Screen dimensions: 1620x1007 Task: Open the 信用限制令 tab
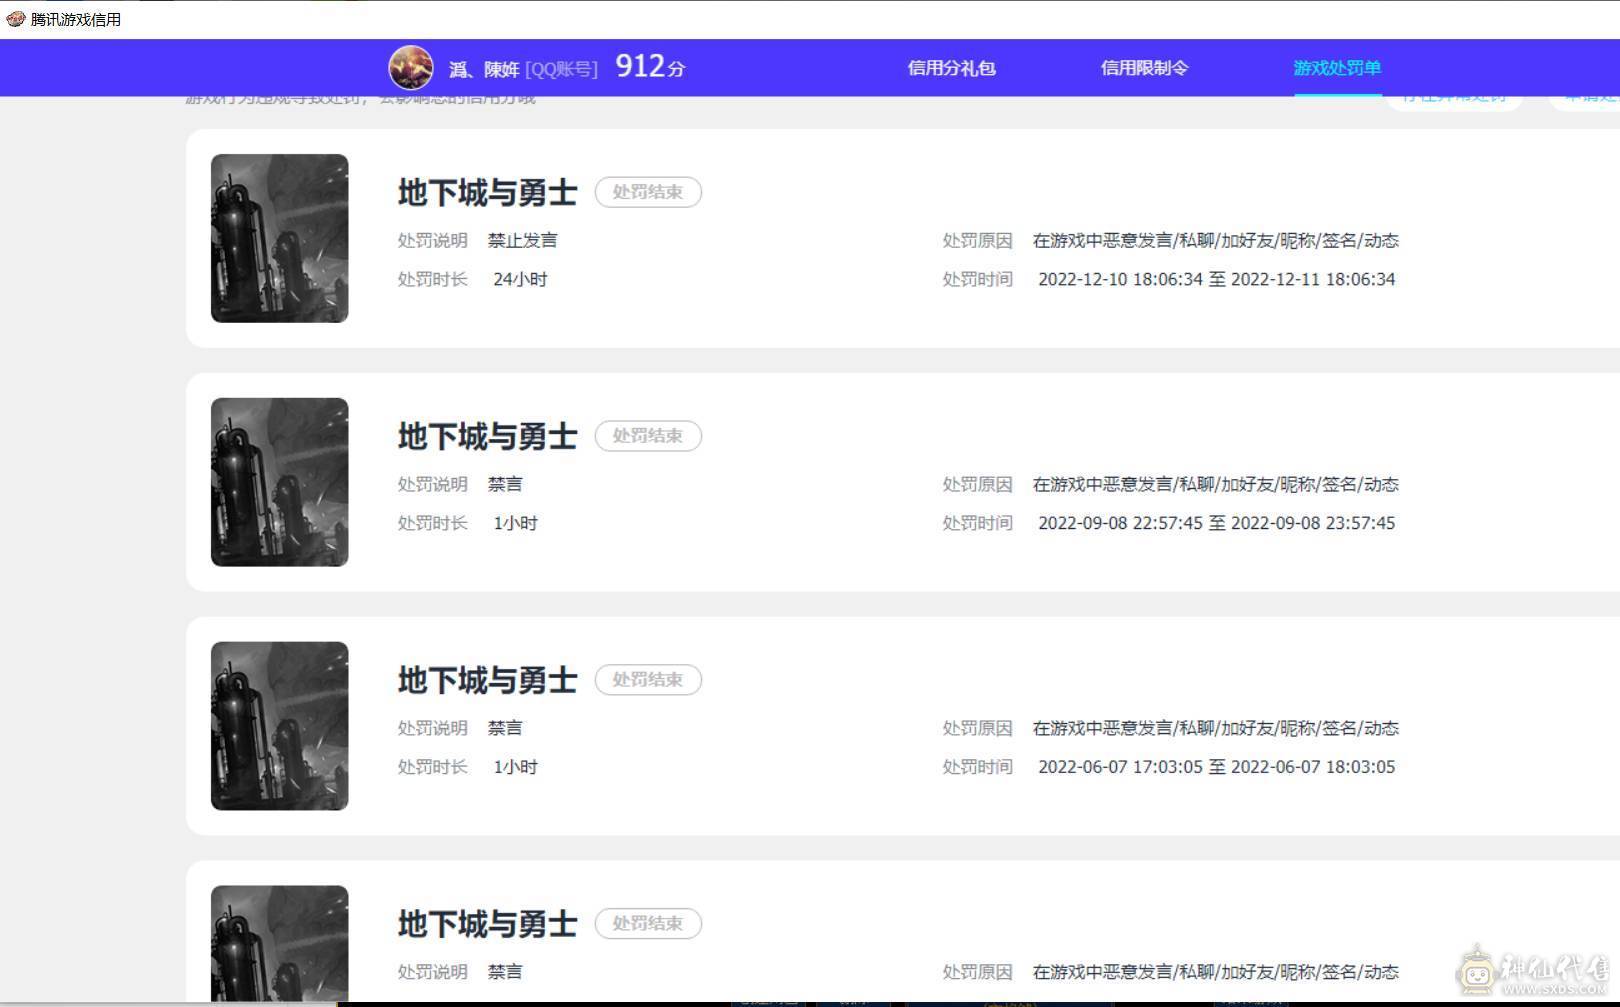1144,68
